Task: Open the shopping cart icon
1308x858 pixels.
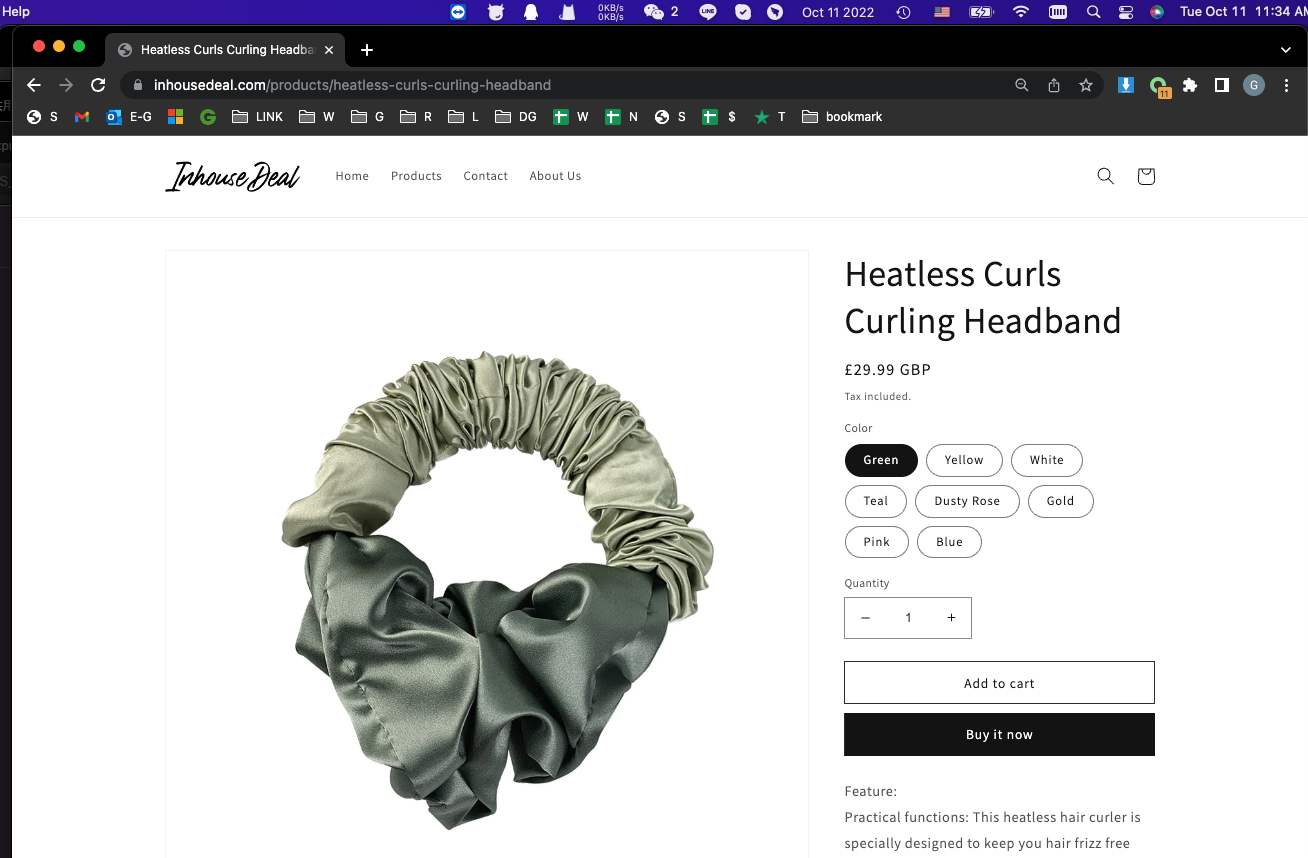Action: pos(1146,176)
